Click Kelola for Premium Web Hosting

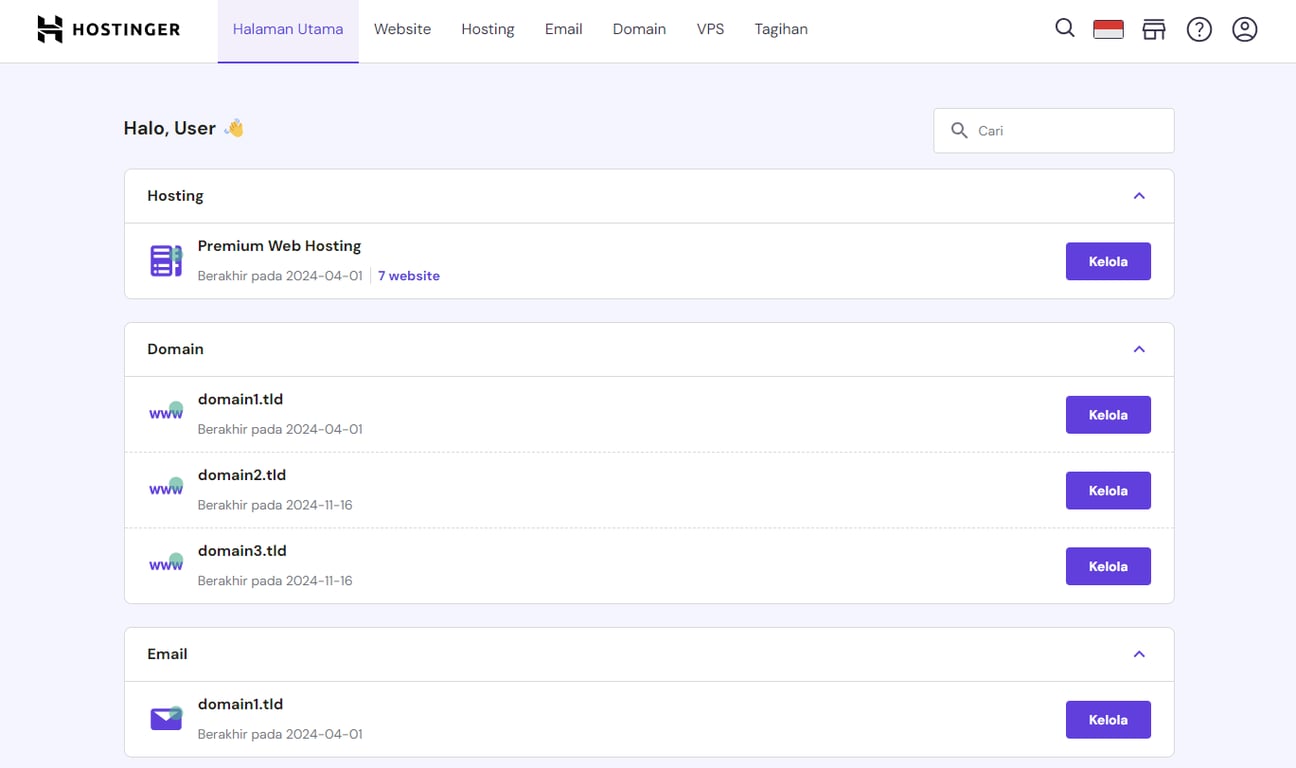(x=1108, y=261)
